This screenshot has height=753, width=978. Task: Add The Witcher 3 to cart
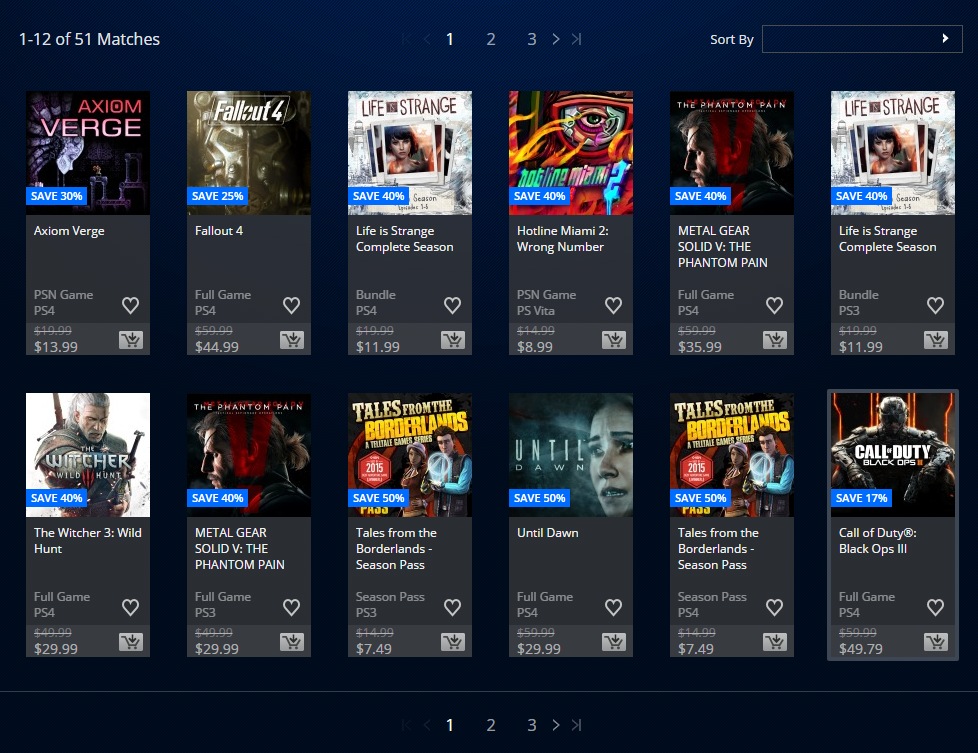(x=130, y=642)
